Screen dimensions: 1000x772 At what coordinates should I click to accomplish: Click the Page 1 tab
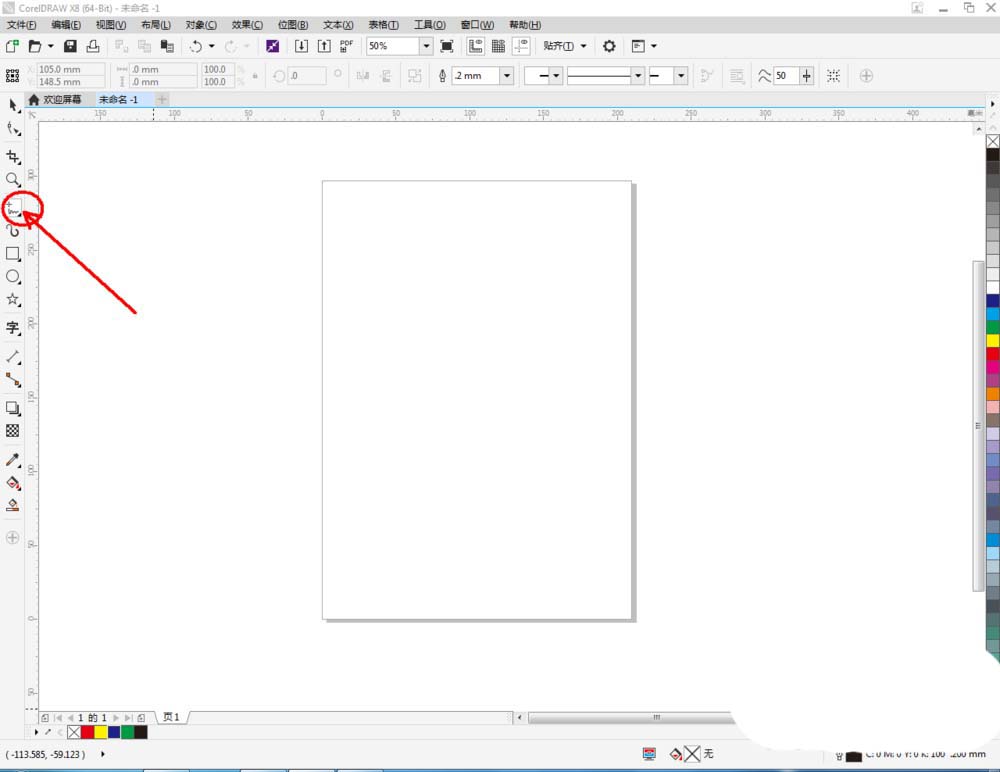point(171,717)
